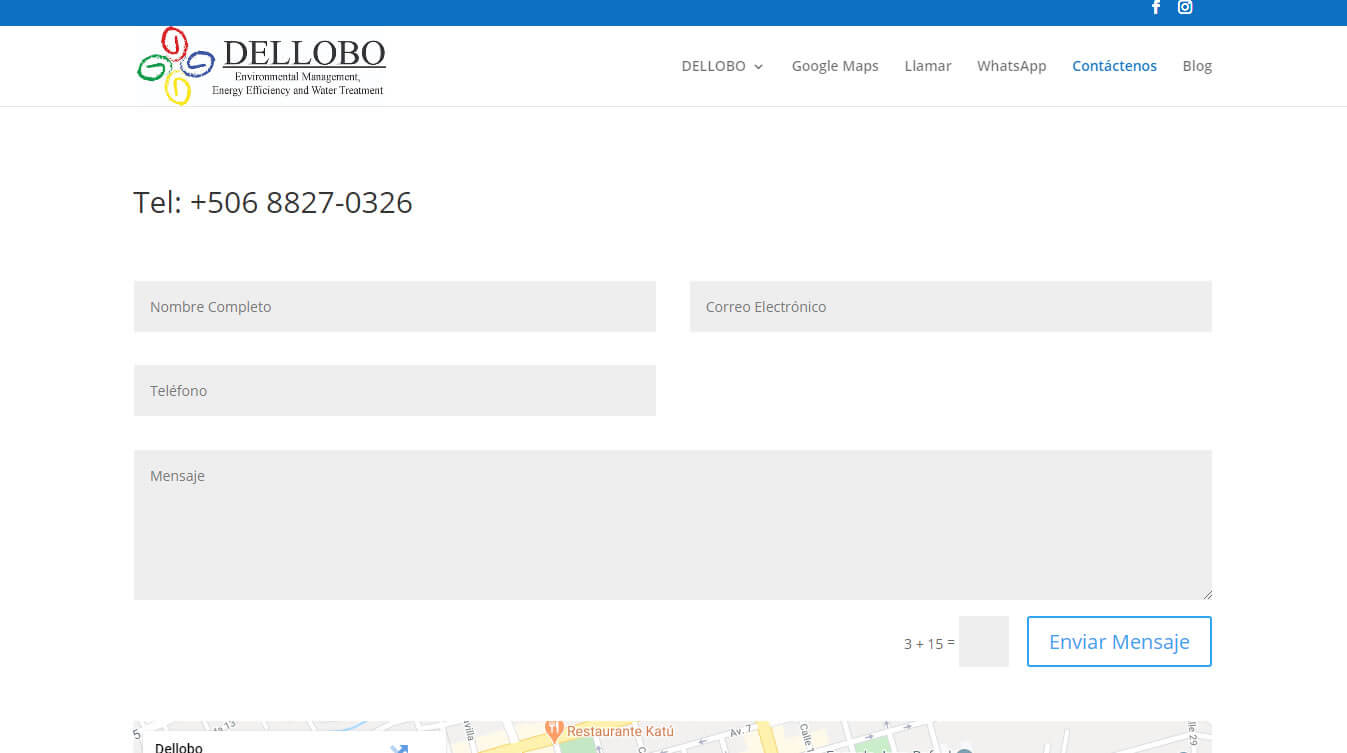Open the Google Maps menu item
This screenshot has height=753, width=1347.
(834, 66)
